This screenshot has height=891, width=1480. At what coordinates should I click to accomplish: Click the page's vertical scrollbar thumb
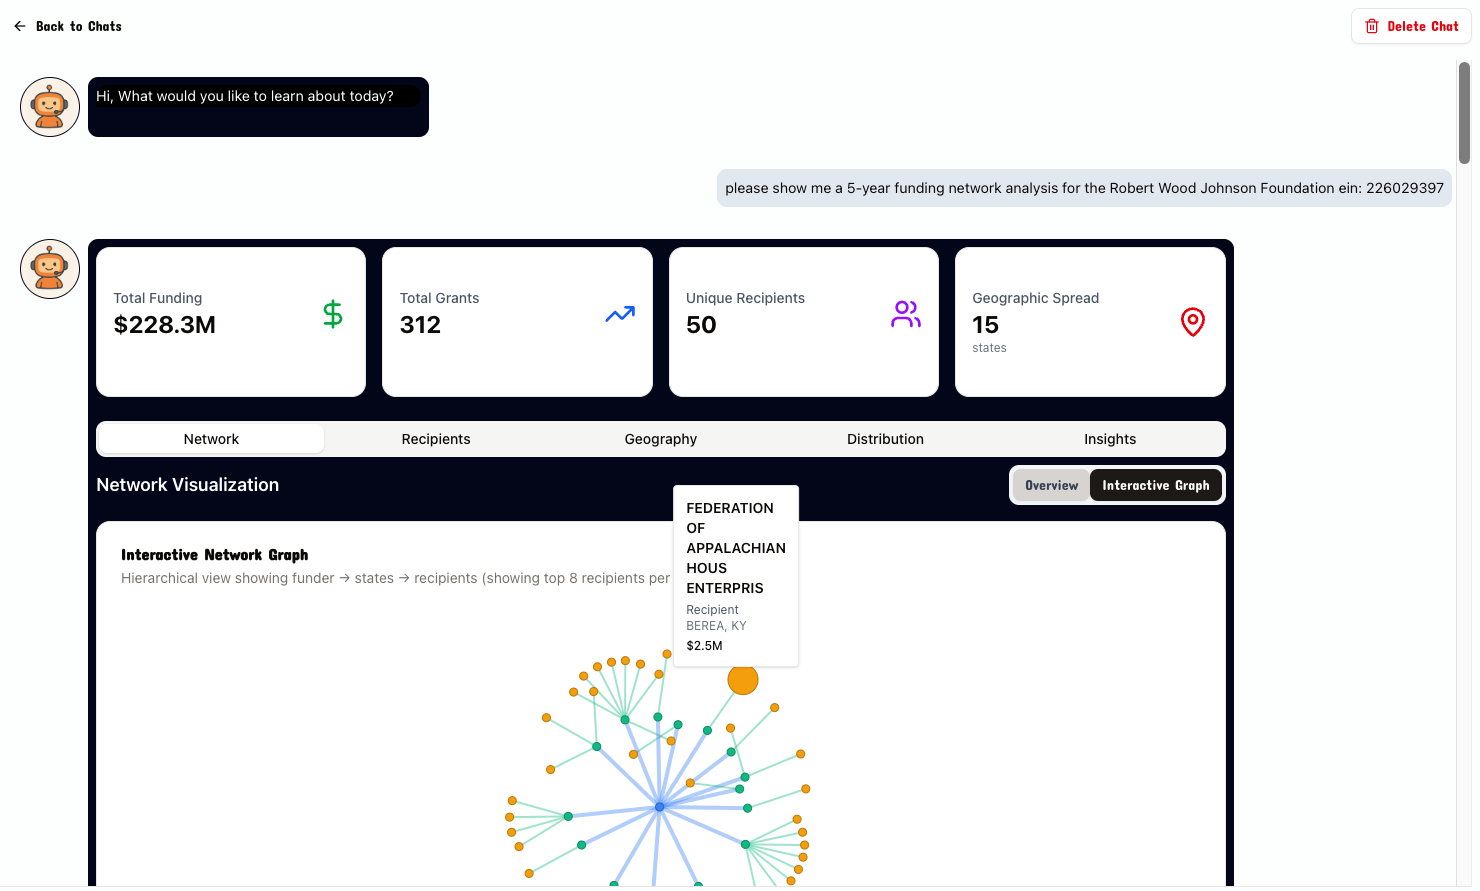point(1464,112)
